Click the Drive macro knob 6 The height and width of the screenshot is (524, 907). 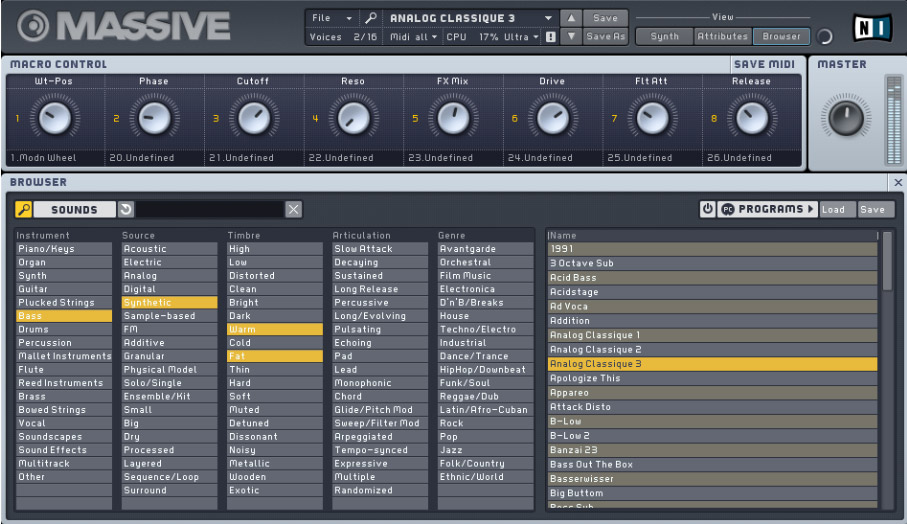[552, 118]
